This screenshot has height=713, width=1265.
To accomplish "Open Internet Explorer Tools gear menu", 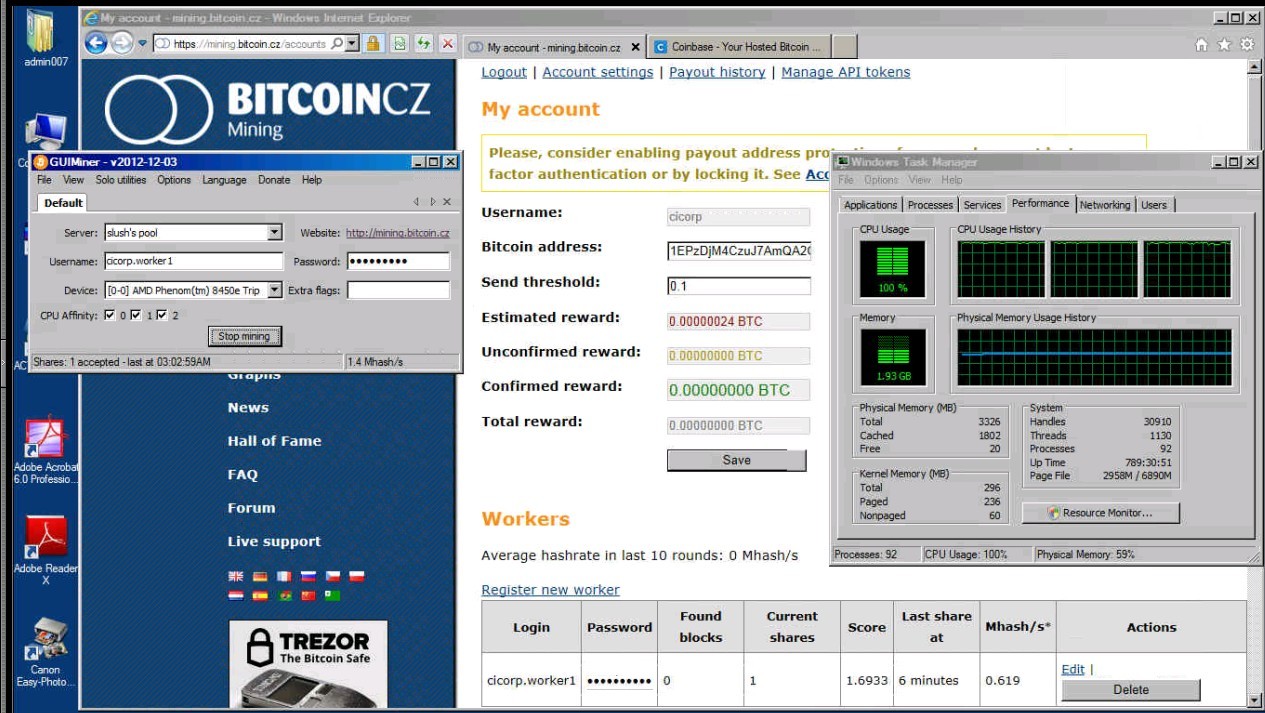I will point(1247,45).
